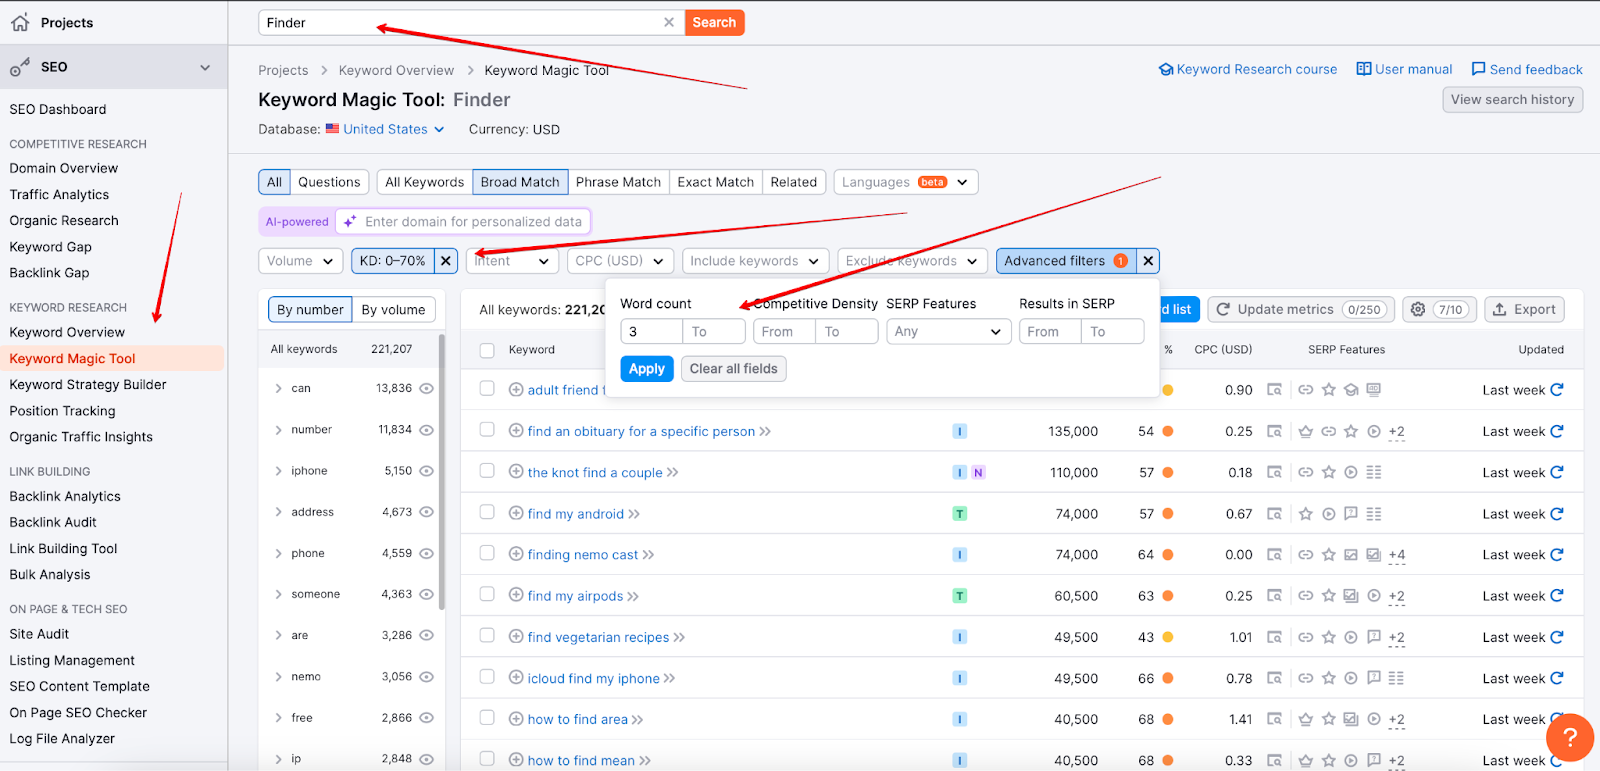Add 'how to find area' keyword plus icon
This screenshot has height=771, width=1600.
pos(516,718)
